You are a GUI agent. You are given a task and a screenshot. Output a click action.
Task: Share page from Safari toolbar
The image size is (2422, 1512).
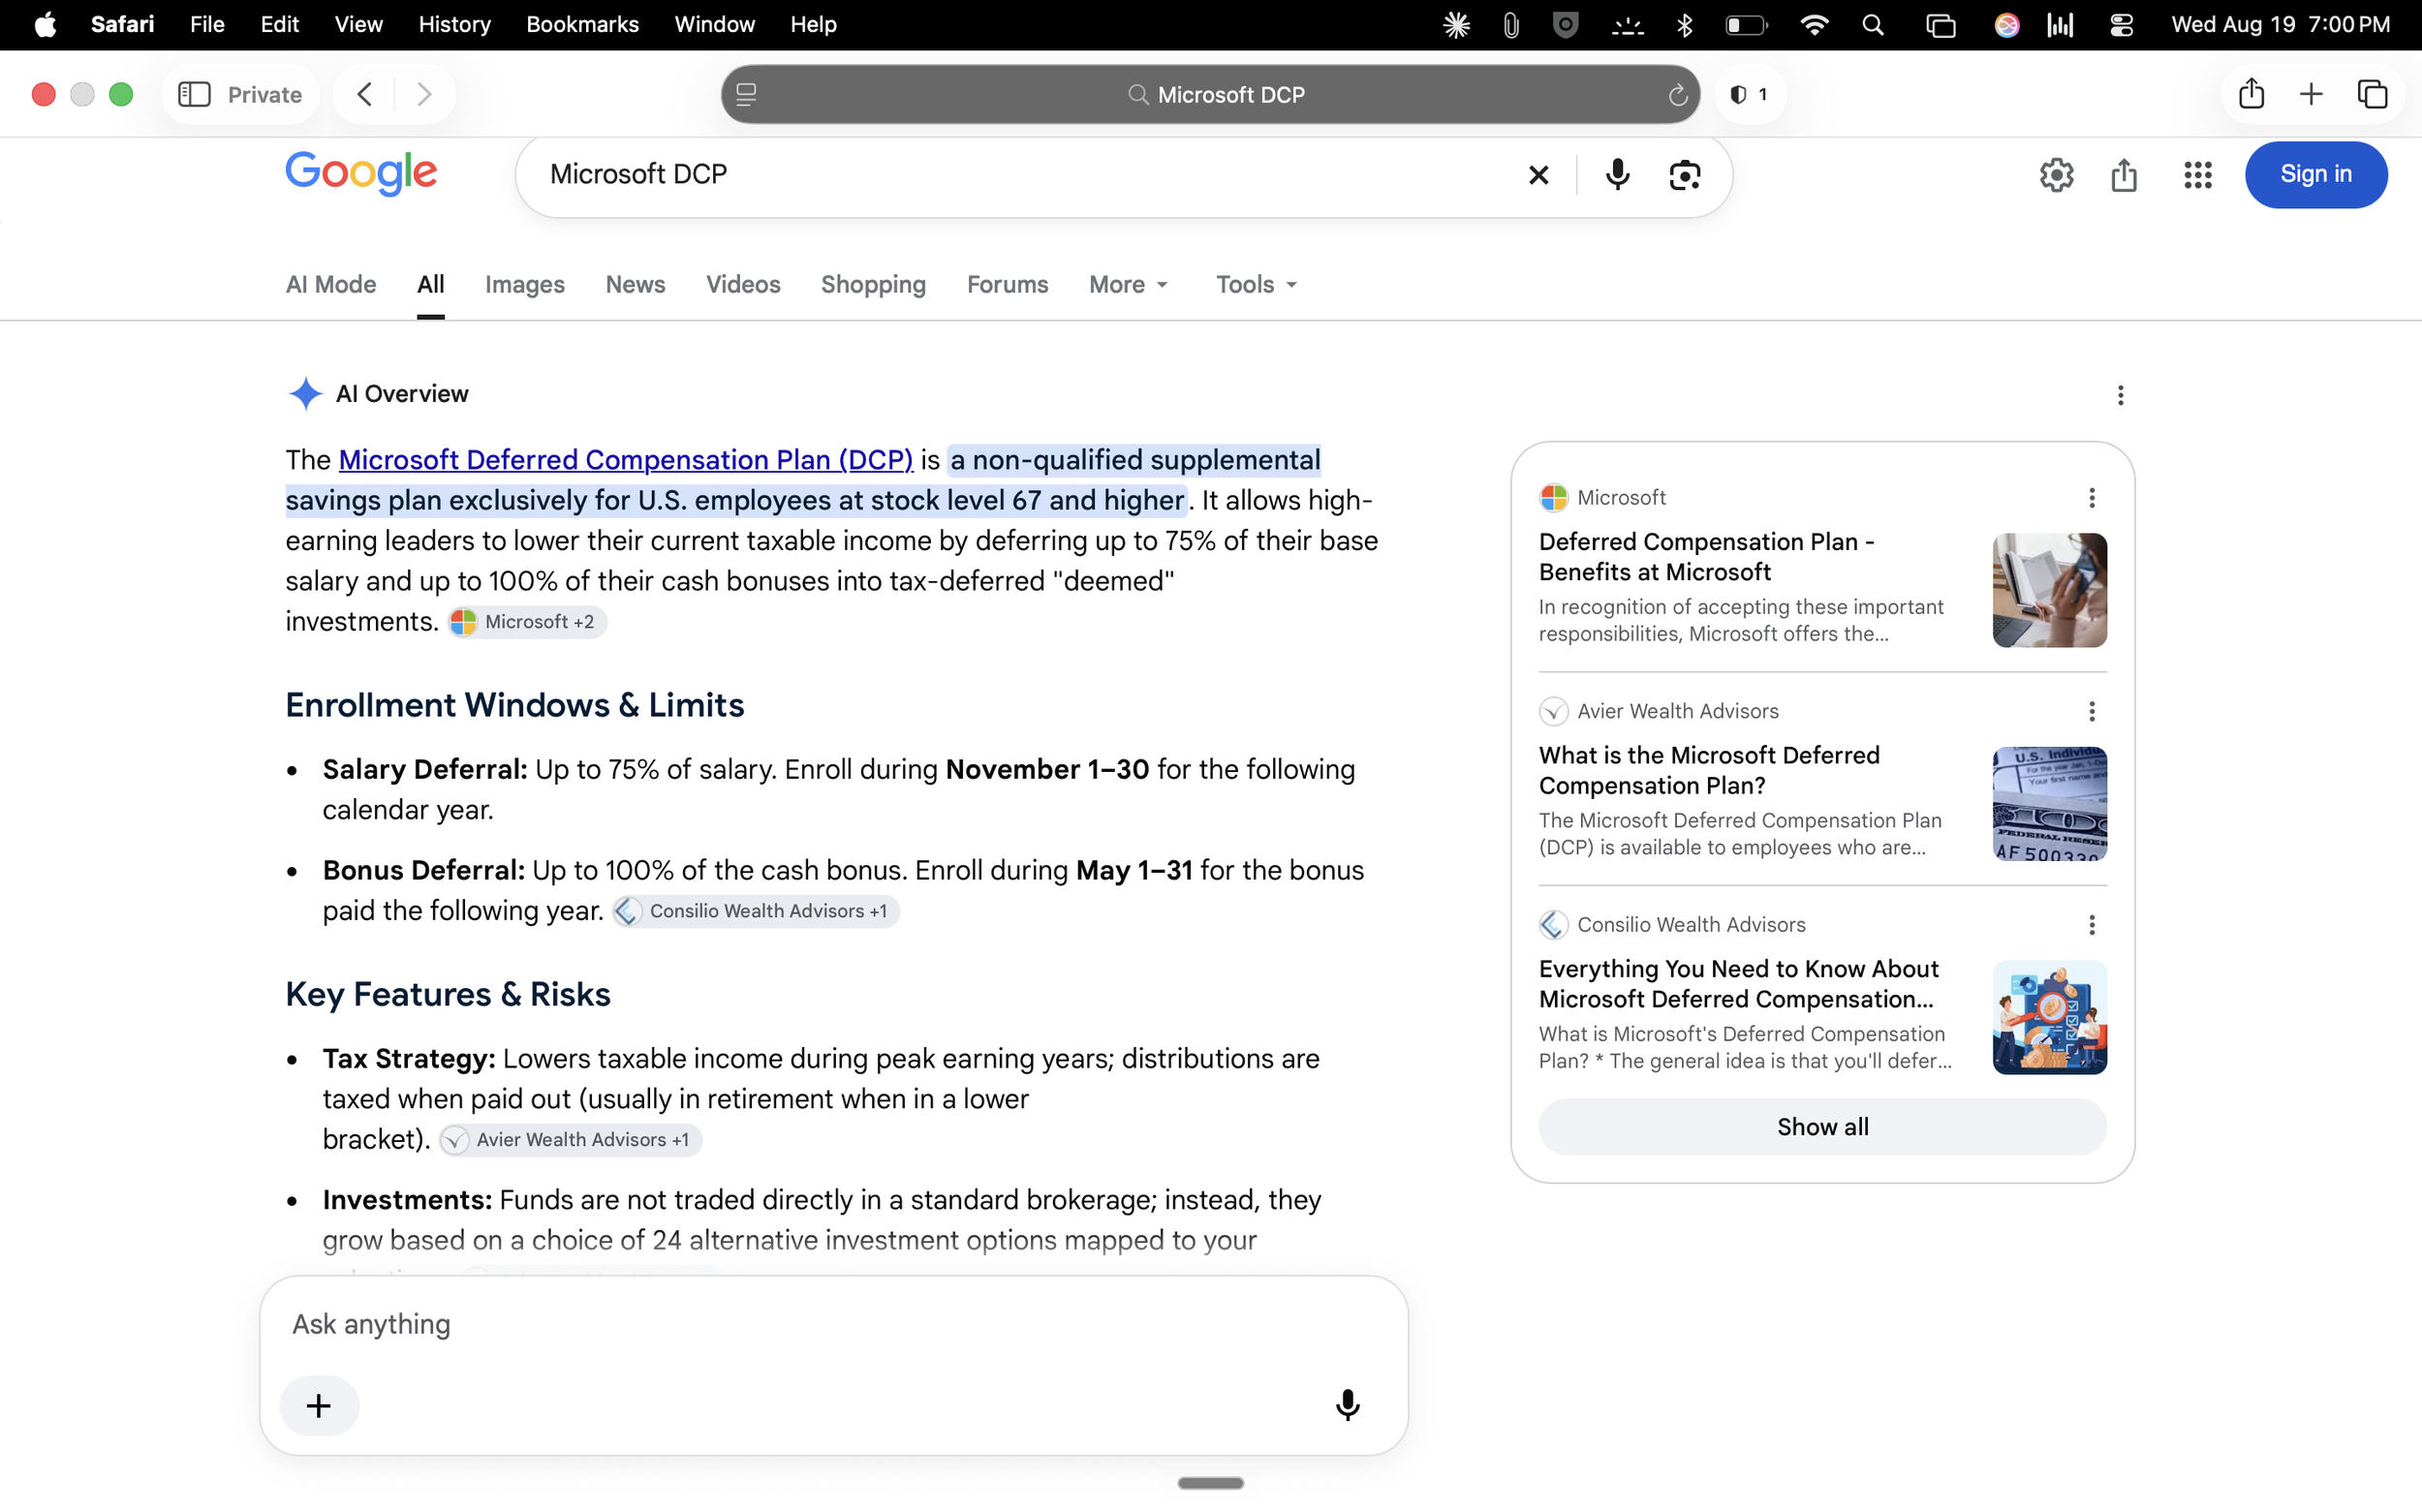click(2251, 94)
